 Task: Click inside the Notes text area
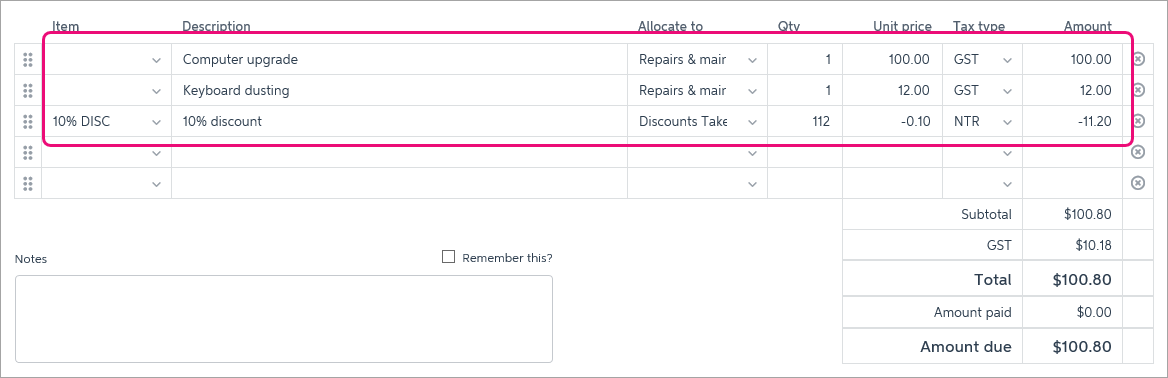pos(284,319)
